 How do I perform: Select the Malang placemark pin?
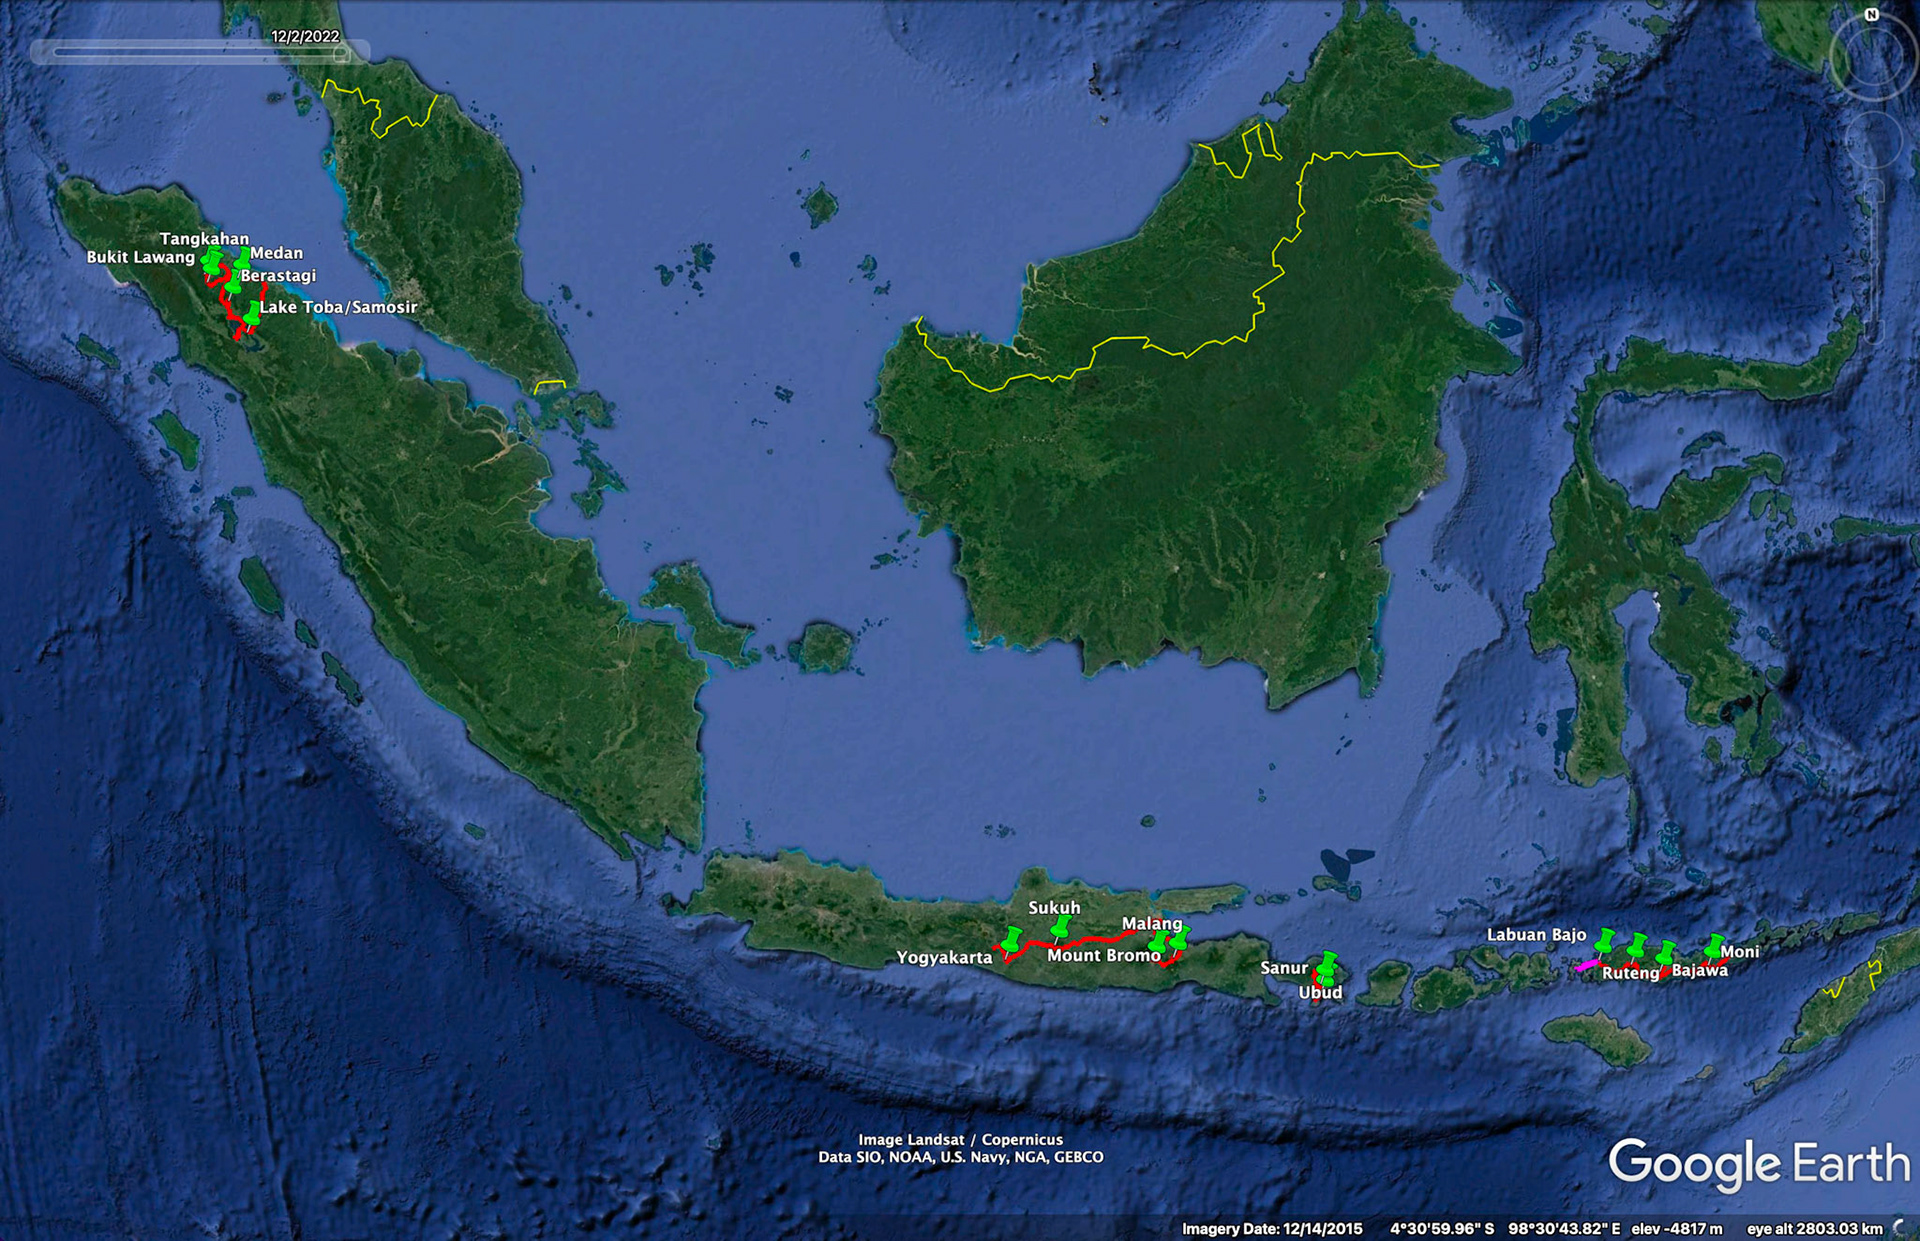[1181, 937]
